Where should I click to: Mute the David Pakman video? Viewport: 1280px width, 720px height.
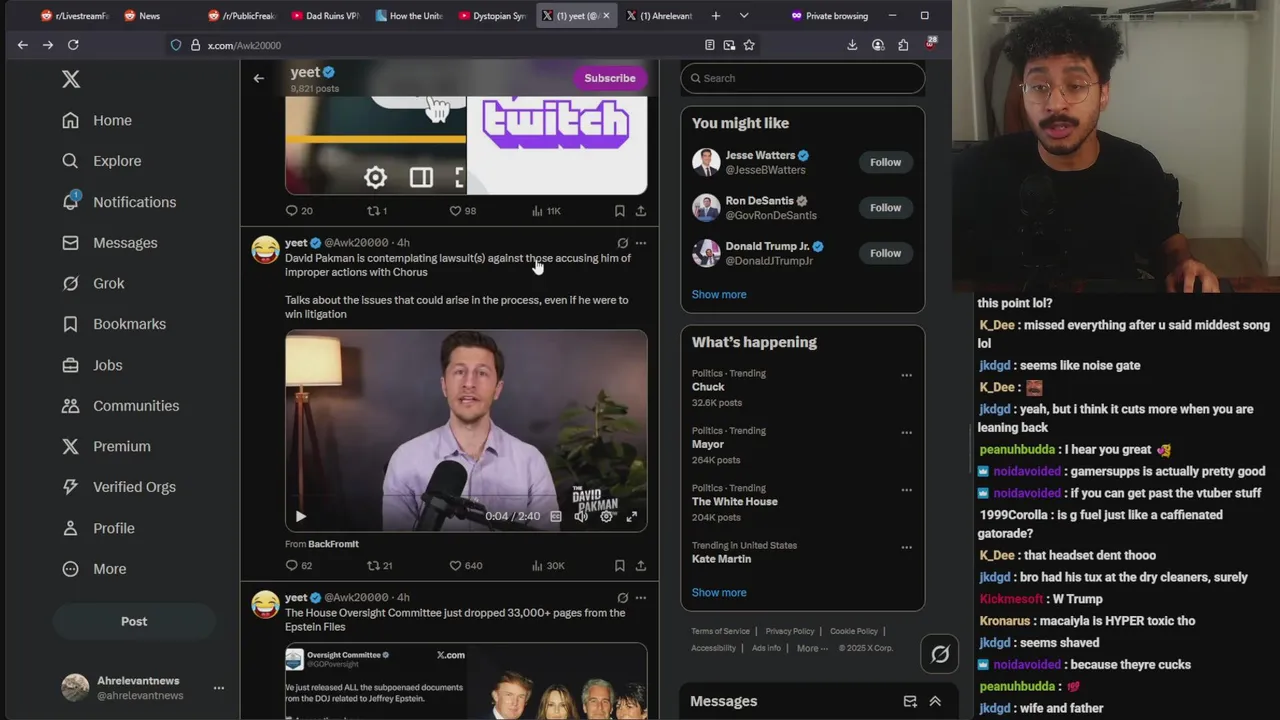coord(581,516)
